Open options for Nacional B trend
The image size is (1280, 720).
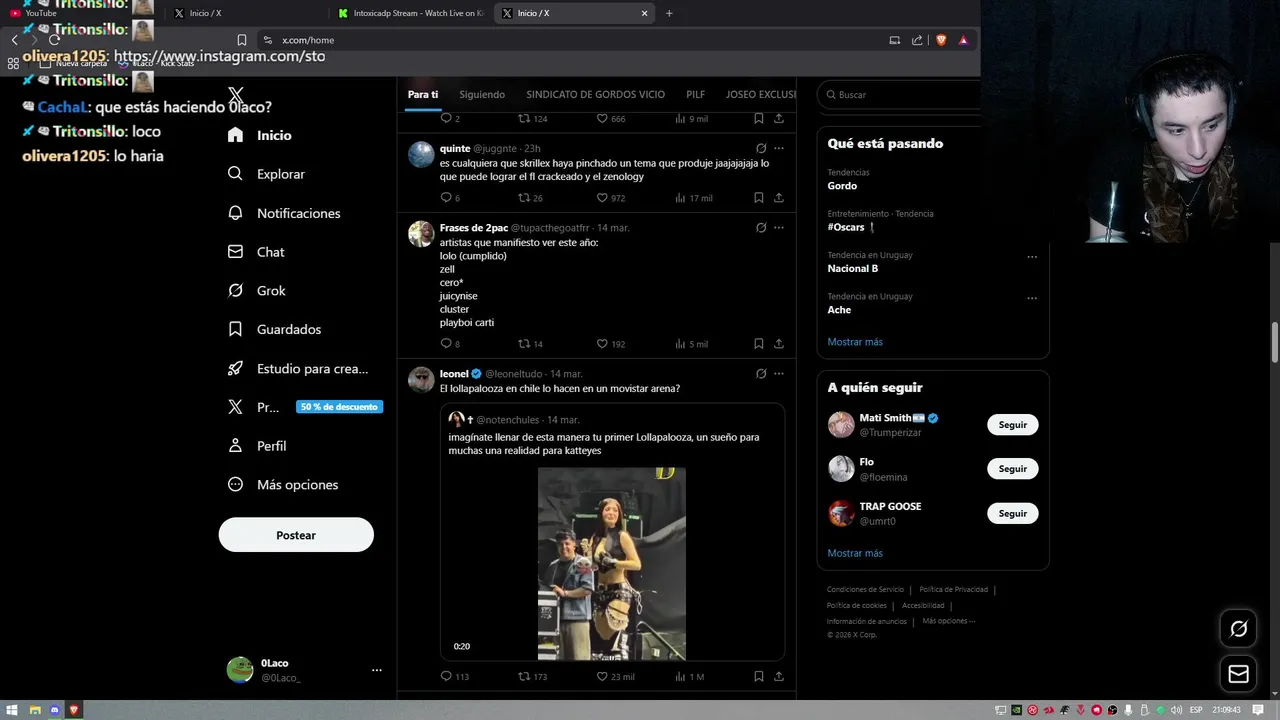[1032, 257]
